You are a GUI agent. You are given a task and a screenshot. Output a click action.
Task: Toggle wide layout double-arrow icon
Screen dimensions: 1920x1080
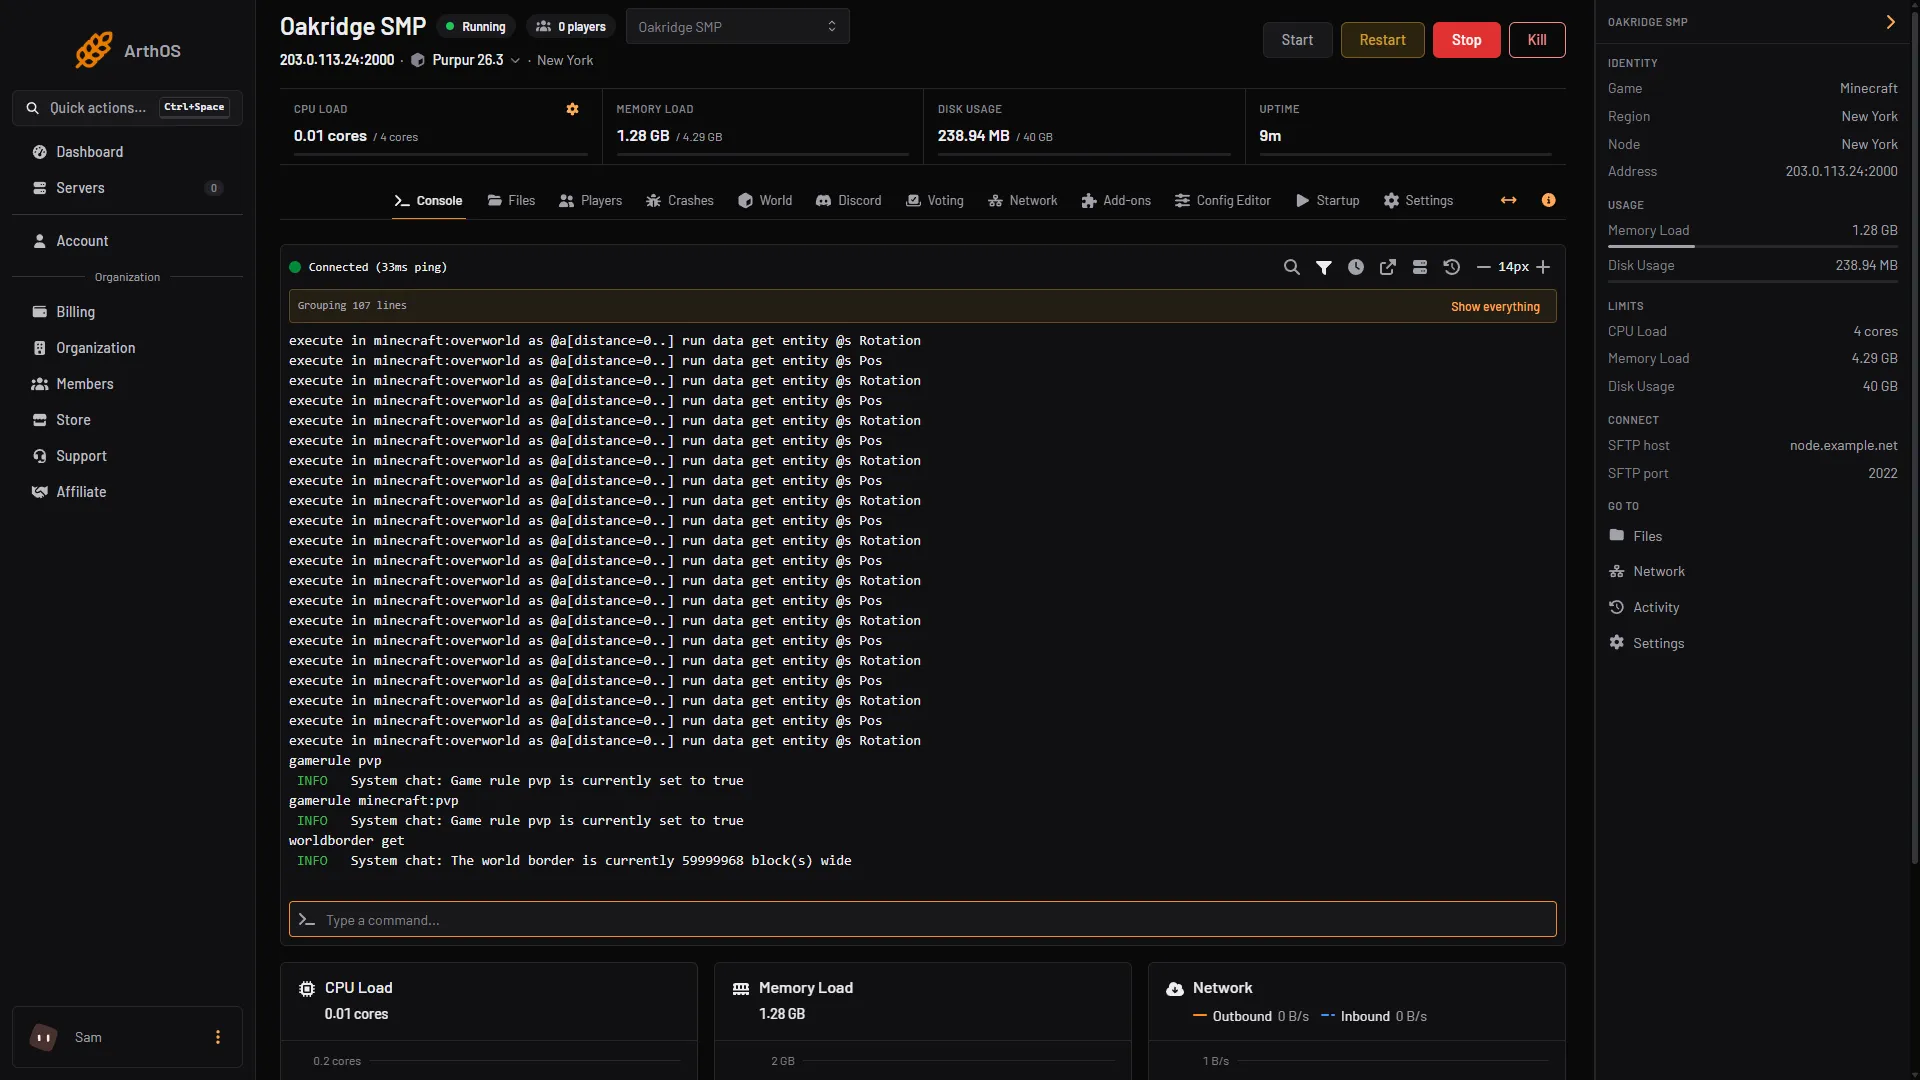[1509, 200]
